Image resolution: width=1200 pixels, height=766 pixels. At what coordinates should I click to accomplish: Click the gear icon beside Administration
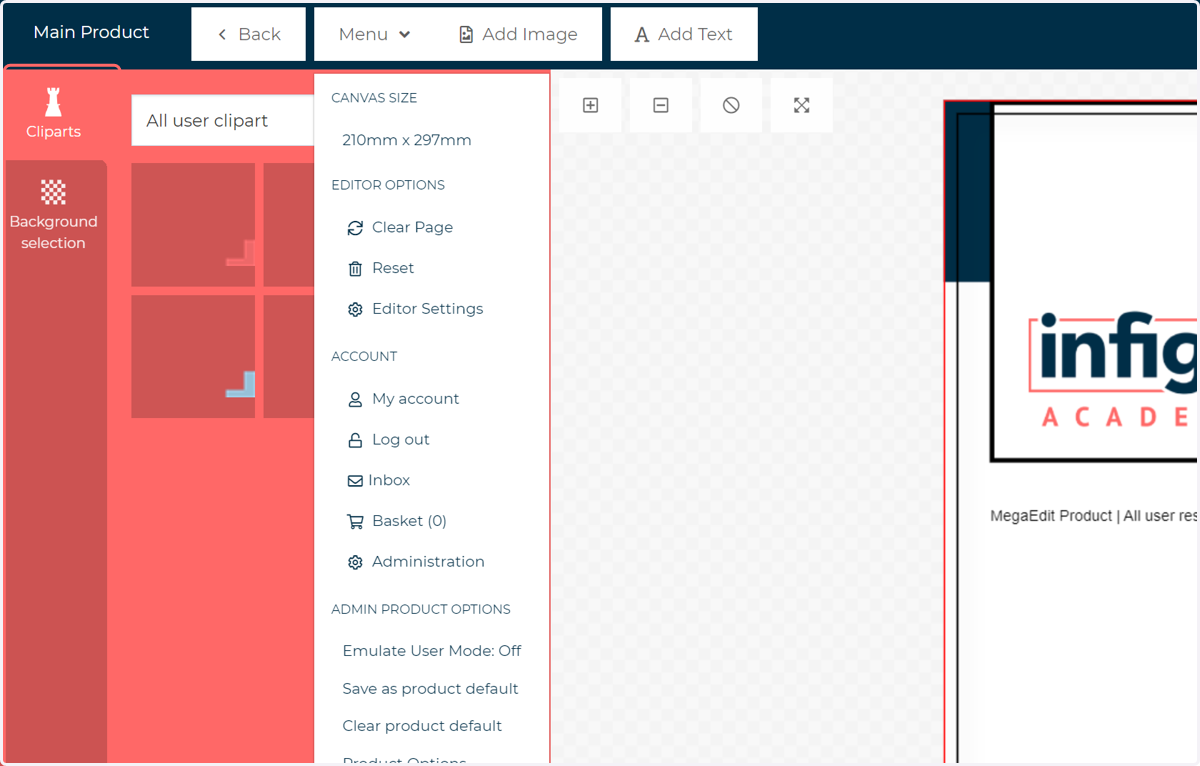pos(355,563)
